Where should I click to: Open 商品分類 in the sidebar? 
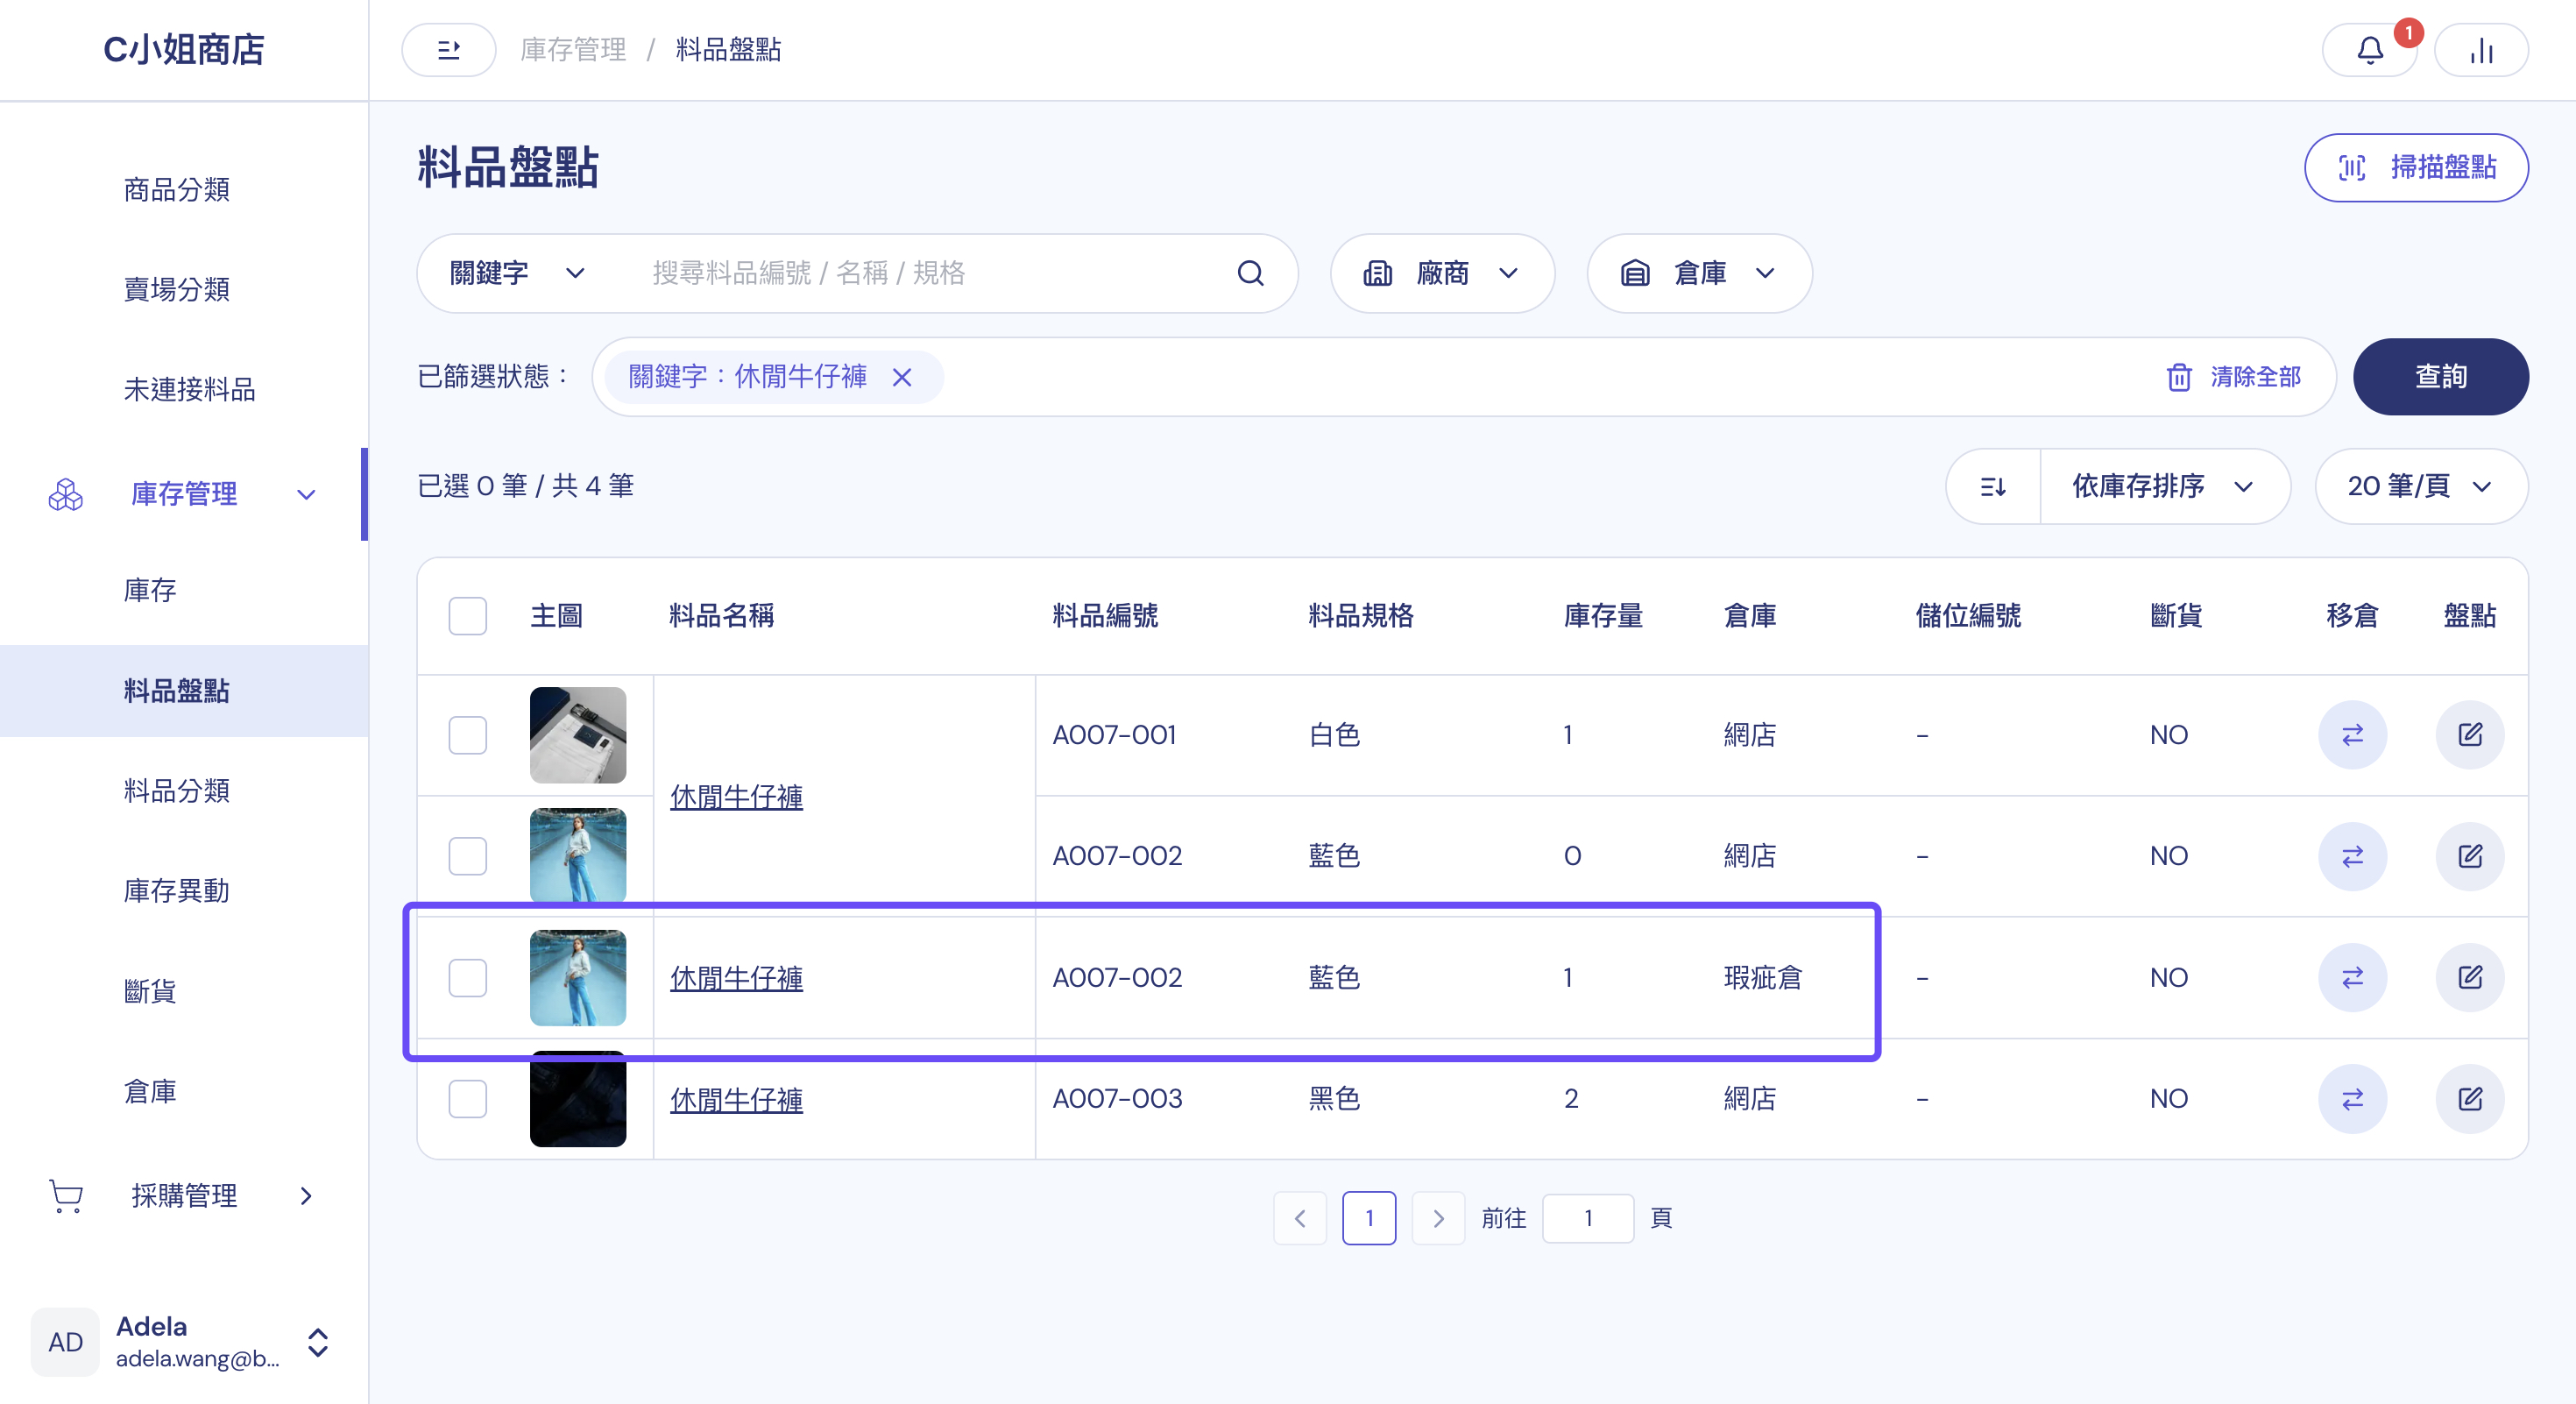pyautogui.click(x=177, y=189)
